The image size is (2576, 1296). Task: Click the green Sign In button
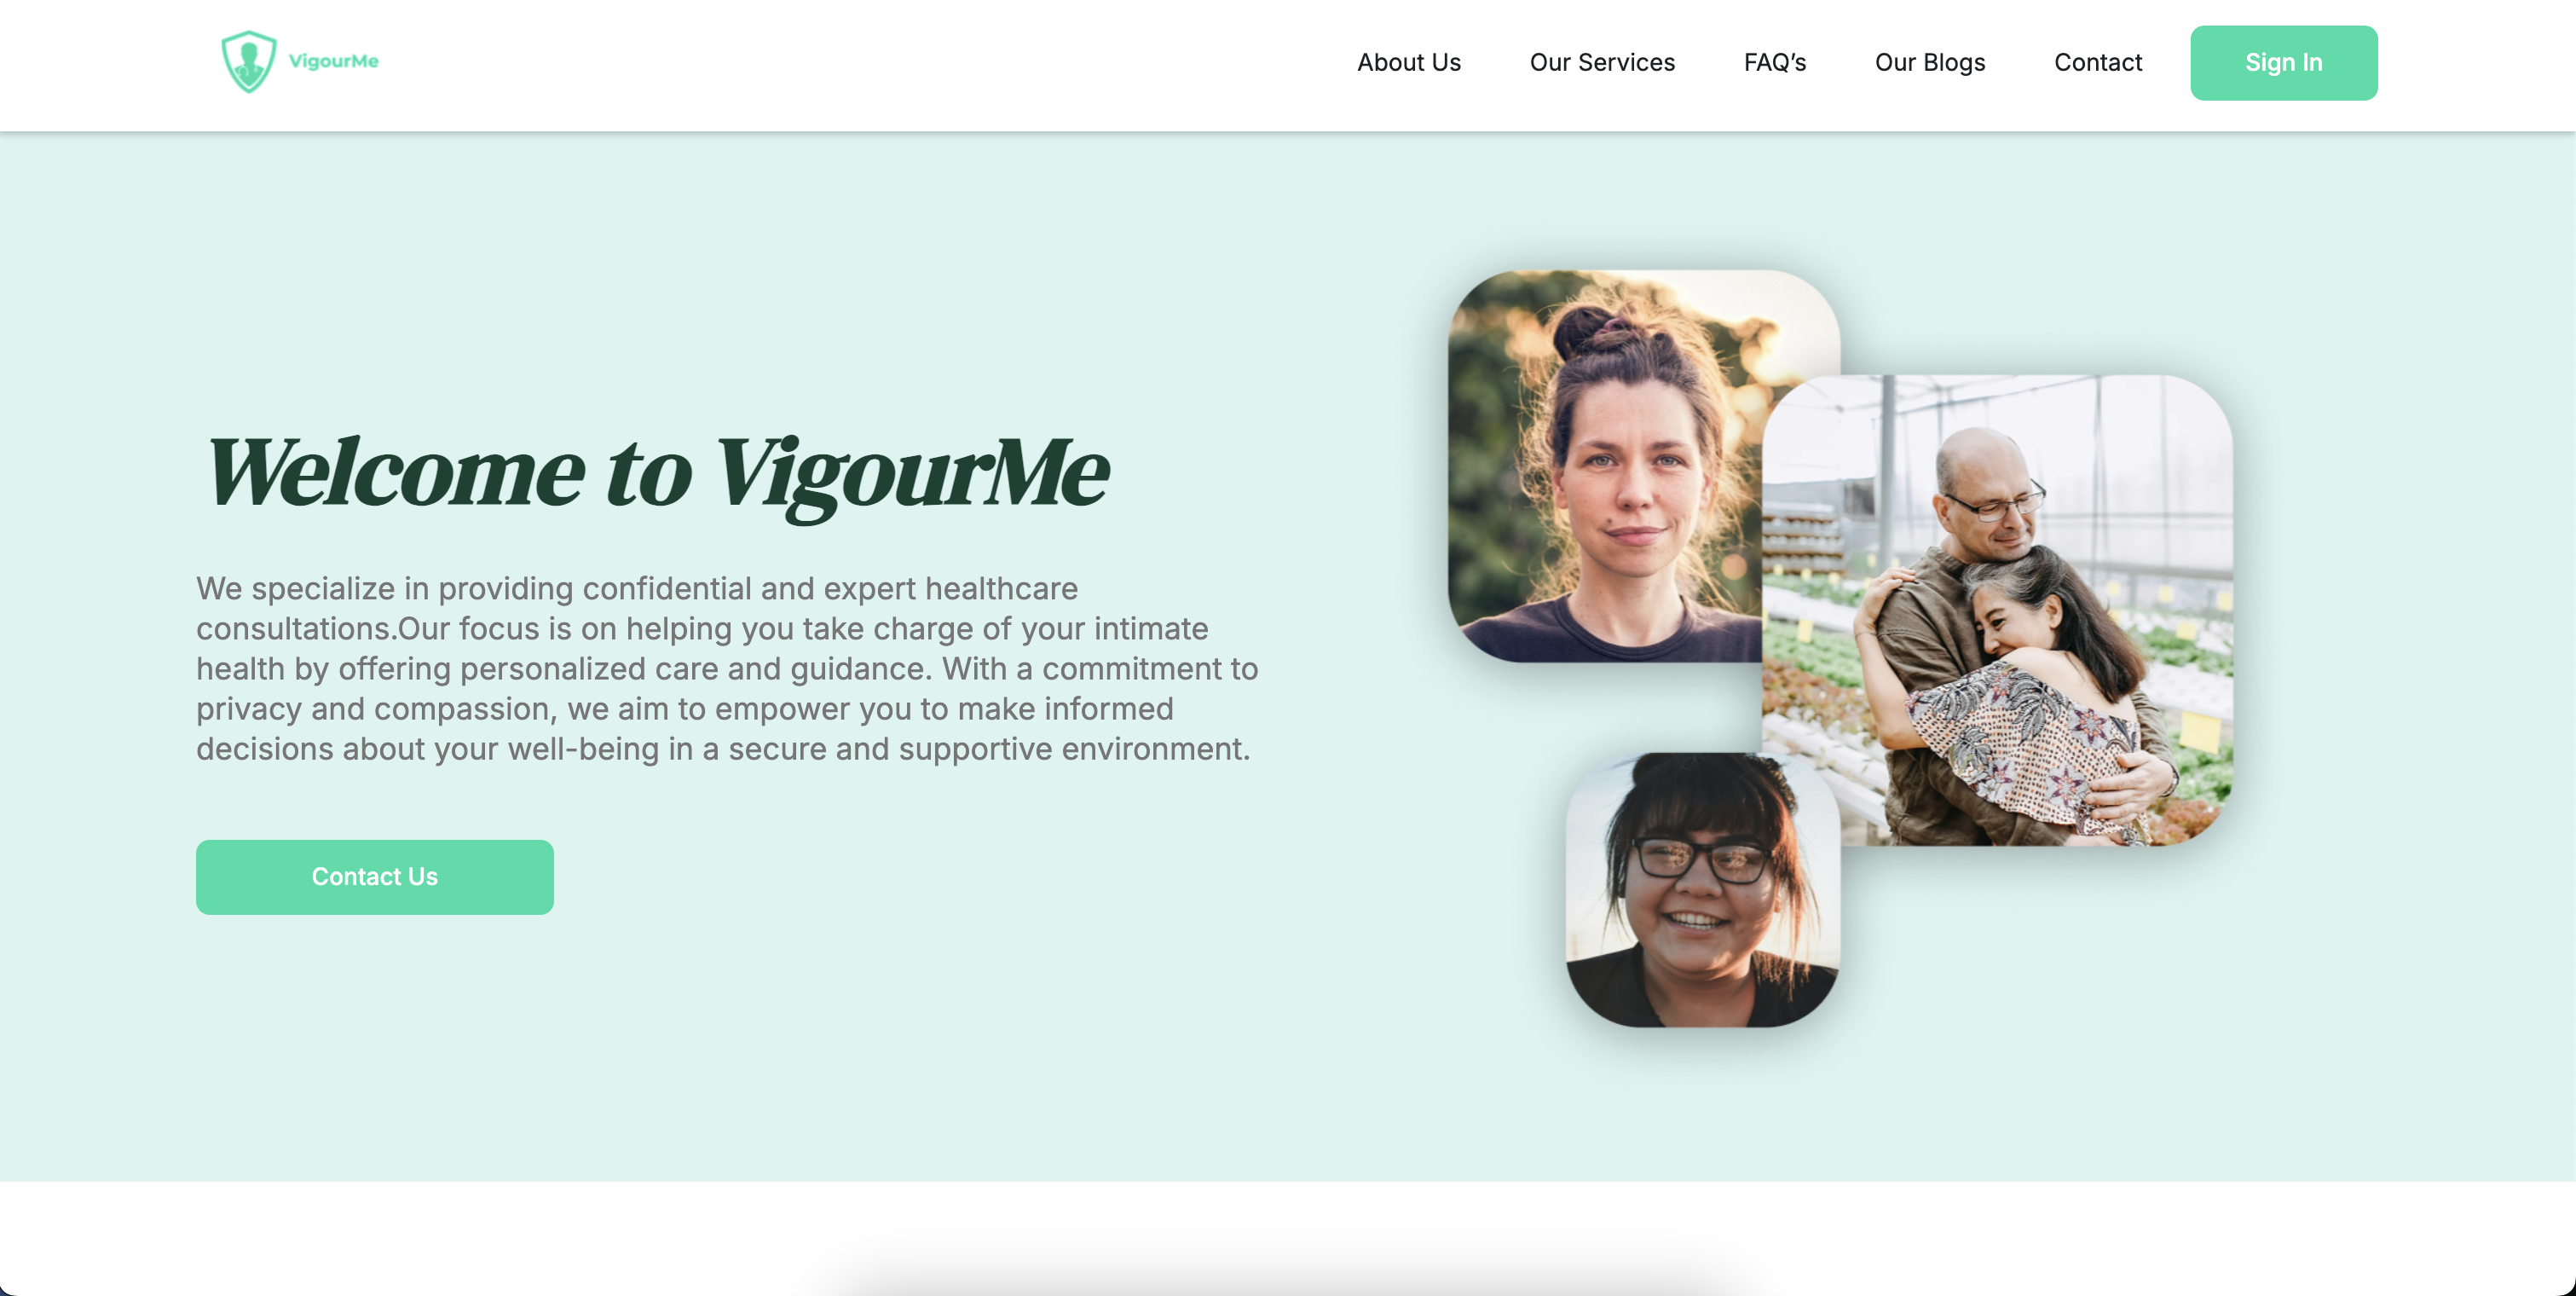(x=2283, y=63)
